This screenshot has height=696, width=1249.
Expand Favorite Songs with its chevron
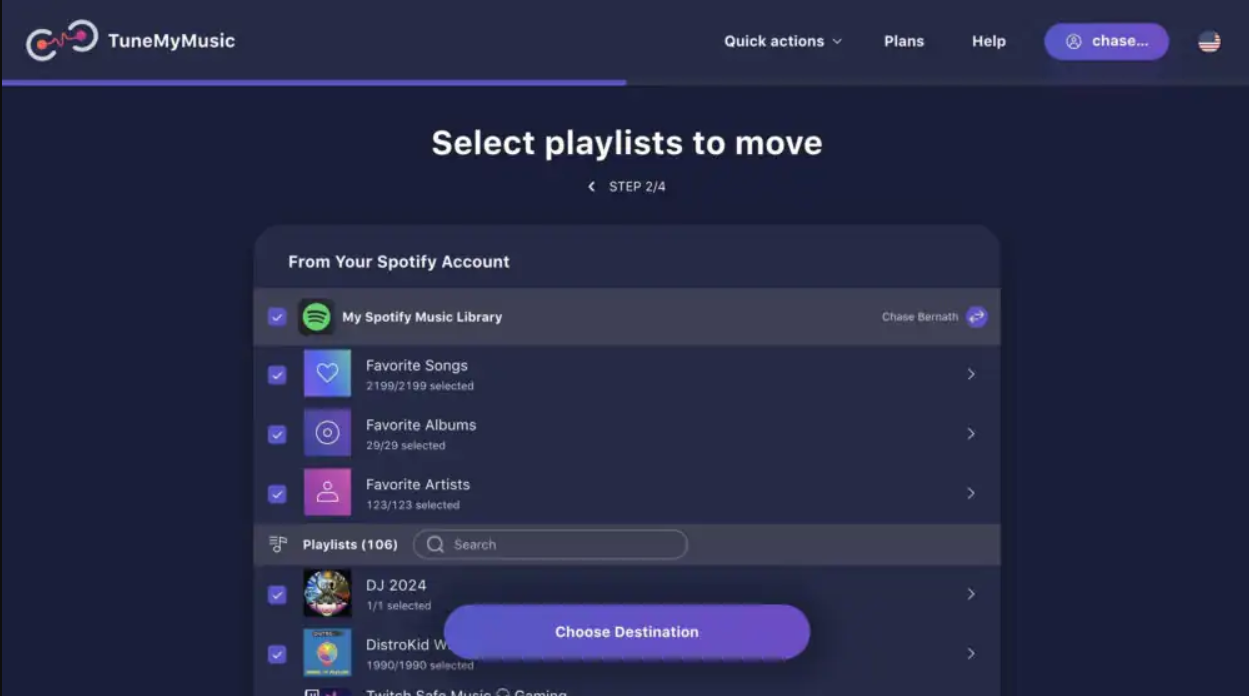click(971, 374)
